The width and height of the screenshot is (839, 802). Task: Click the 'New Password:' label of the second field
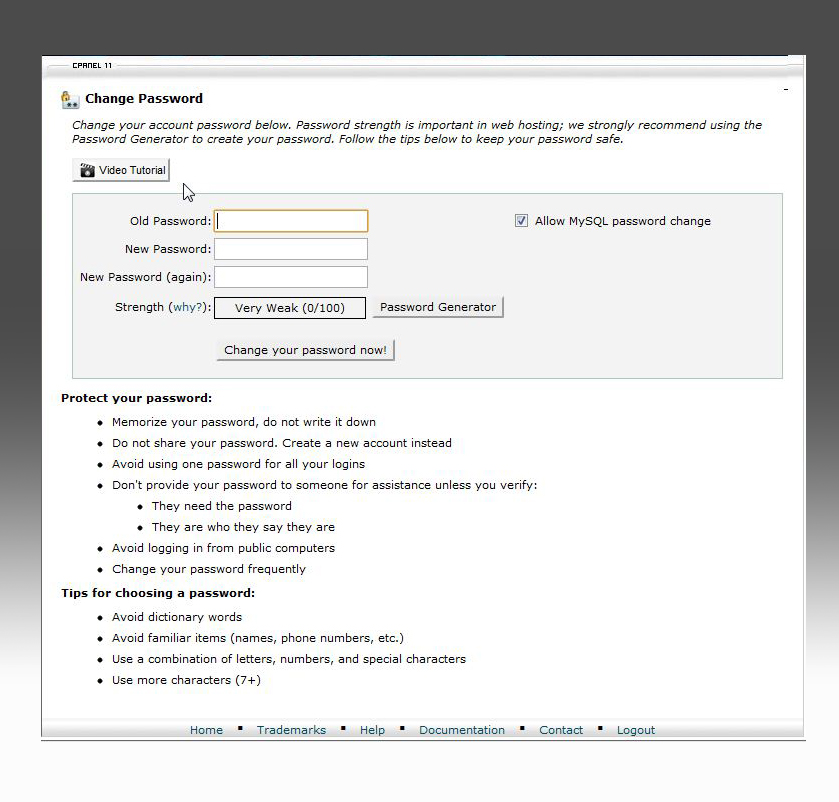[168, 249]
